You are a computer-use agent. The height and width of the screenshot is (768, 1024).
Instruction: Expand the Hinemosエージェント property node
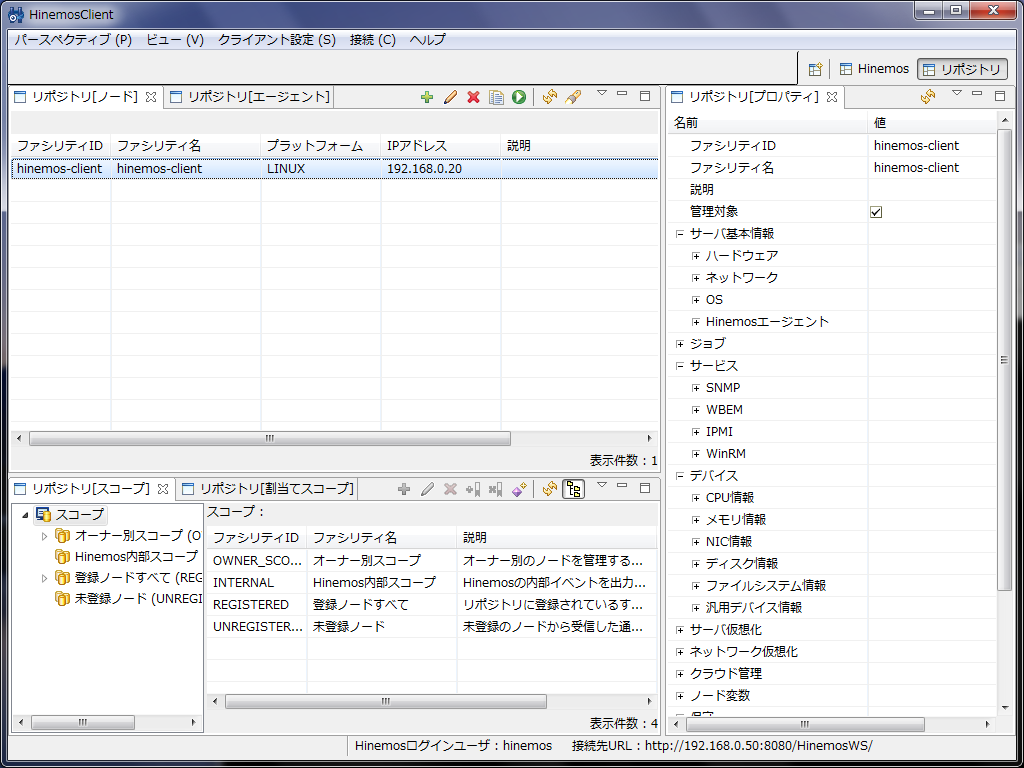(696, 322)
